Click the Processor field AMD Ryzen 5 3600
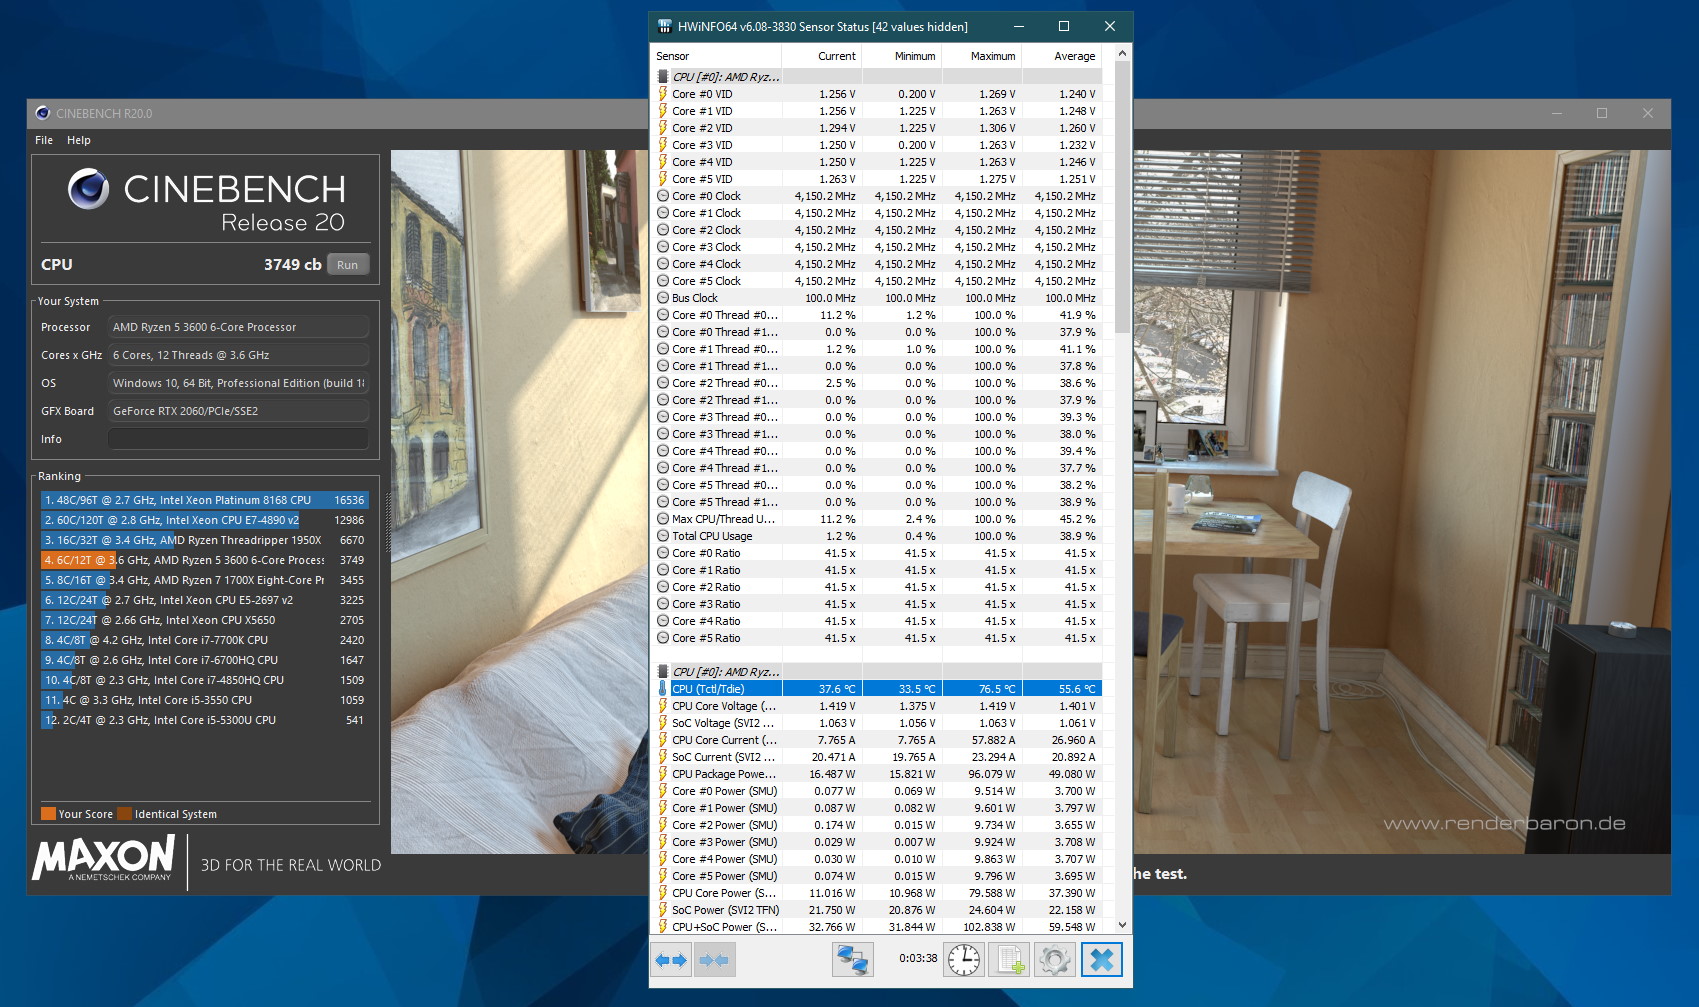 click(x=238, y=327)
